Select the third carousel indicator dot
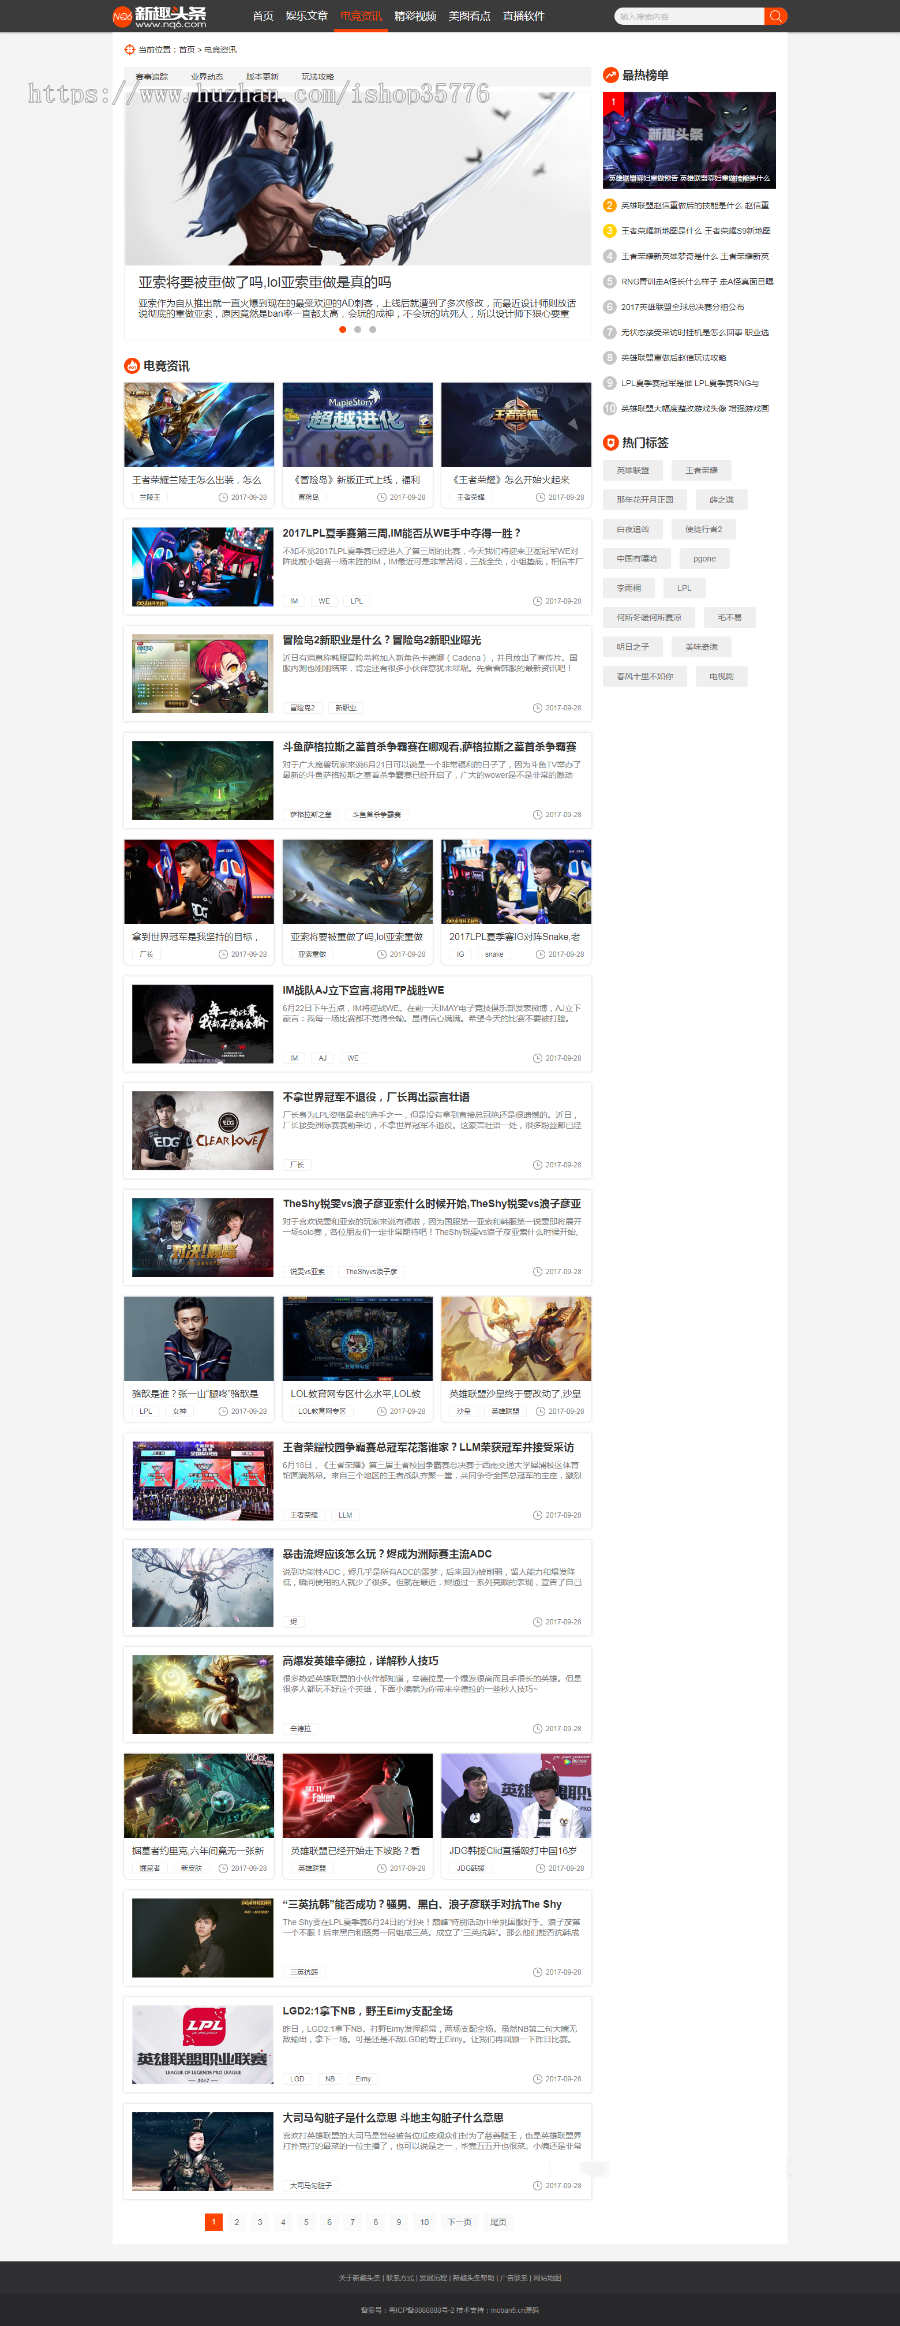The height and width of the screenshot is (2326, 900). pos(373,329)
